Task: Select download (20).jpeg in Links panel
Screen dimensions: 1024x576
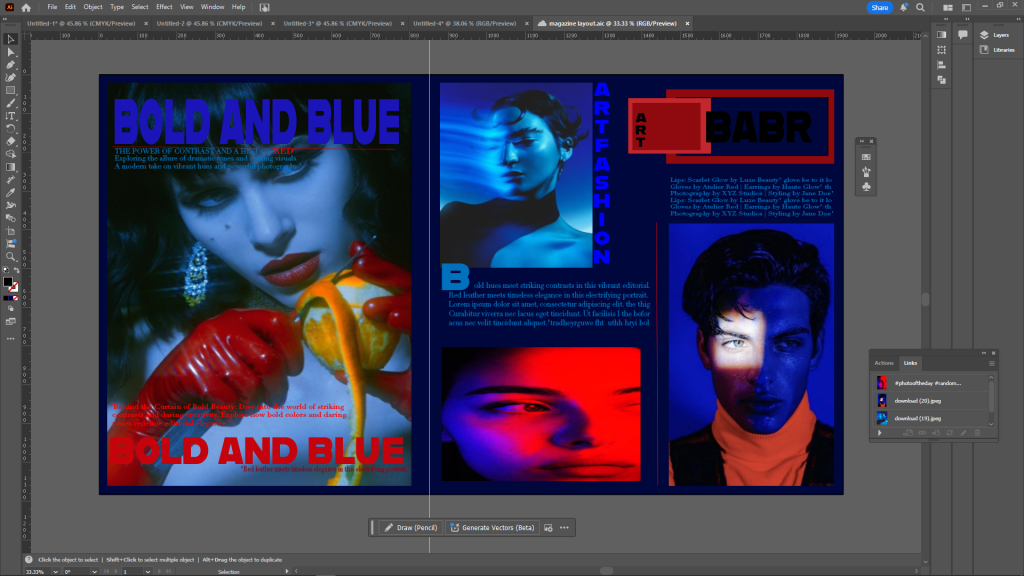Action: (x=918, y=400)
